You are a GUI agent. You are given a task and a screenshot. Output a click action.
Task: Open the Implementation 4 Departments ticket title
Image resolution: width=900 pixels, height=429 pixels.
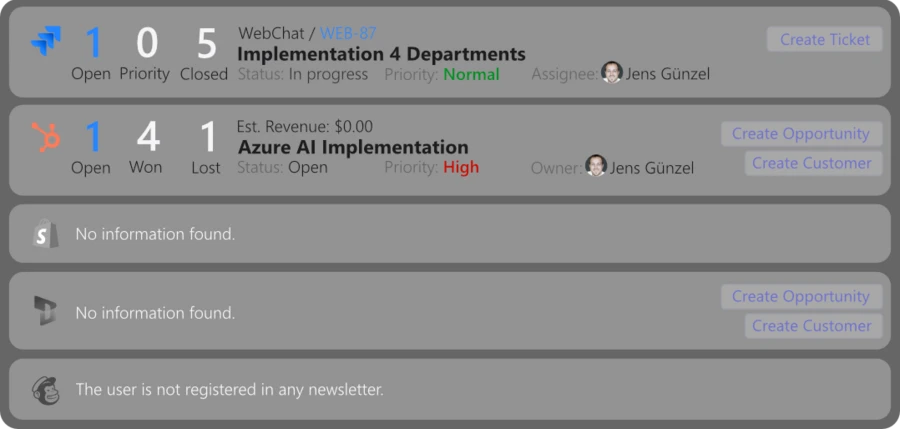click(381, 53)
